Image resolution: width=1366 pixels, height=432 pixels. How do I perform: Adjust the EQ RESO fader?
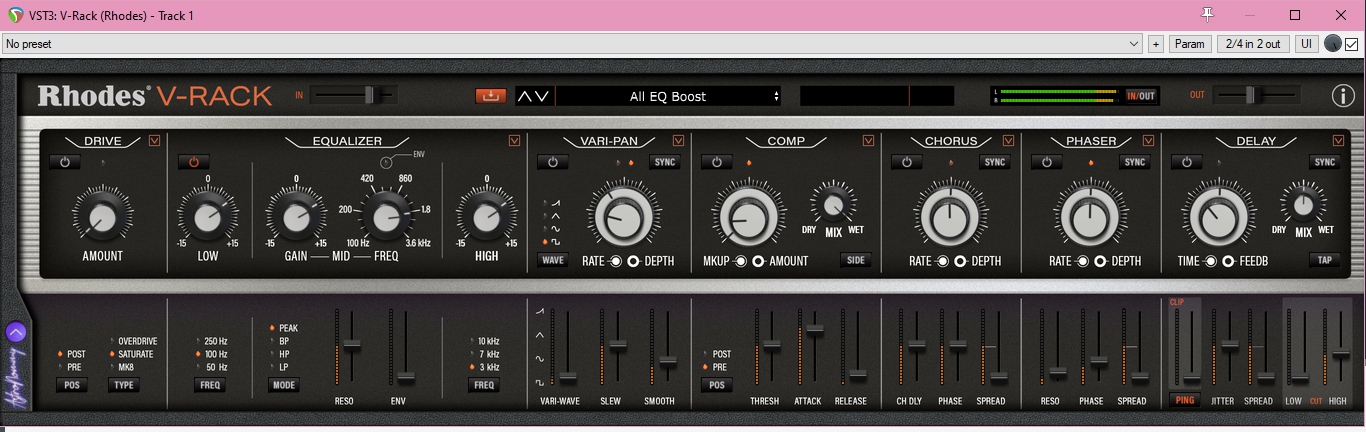pyautogui.click(x=350, y=344)
